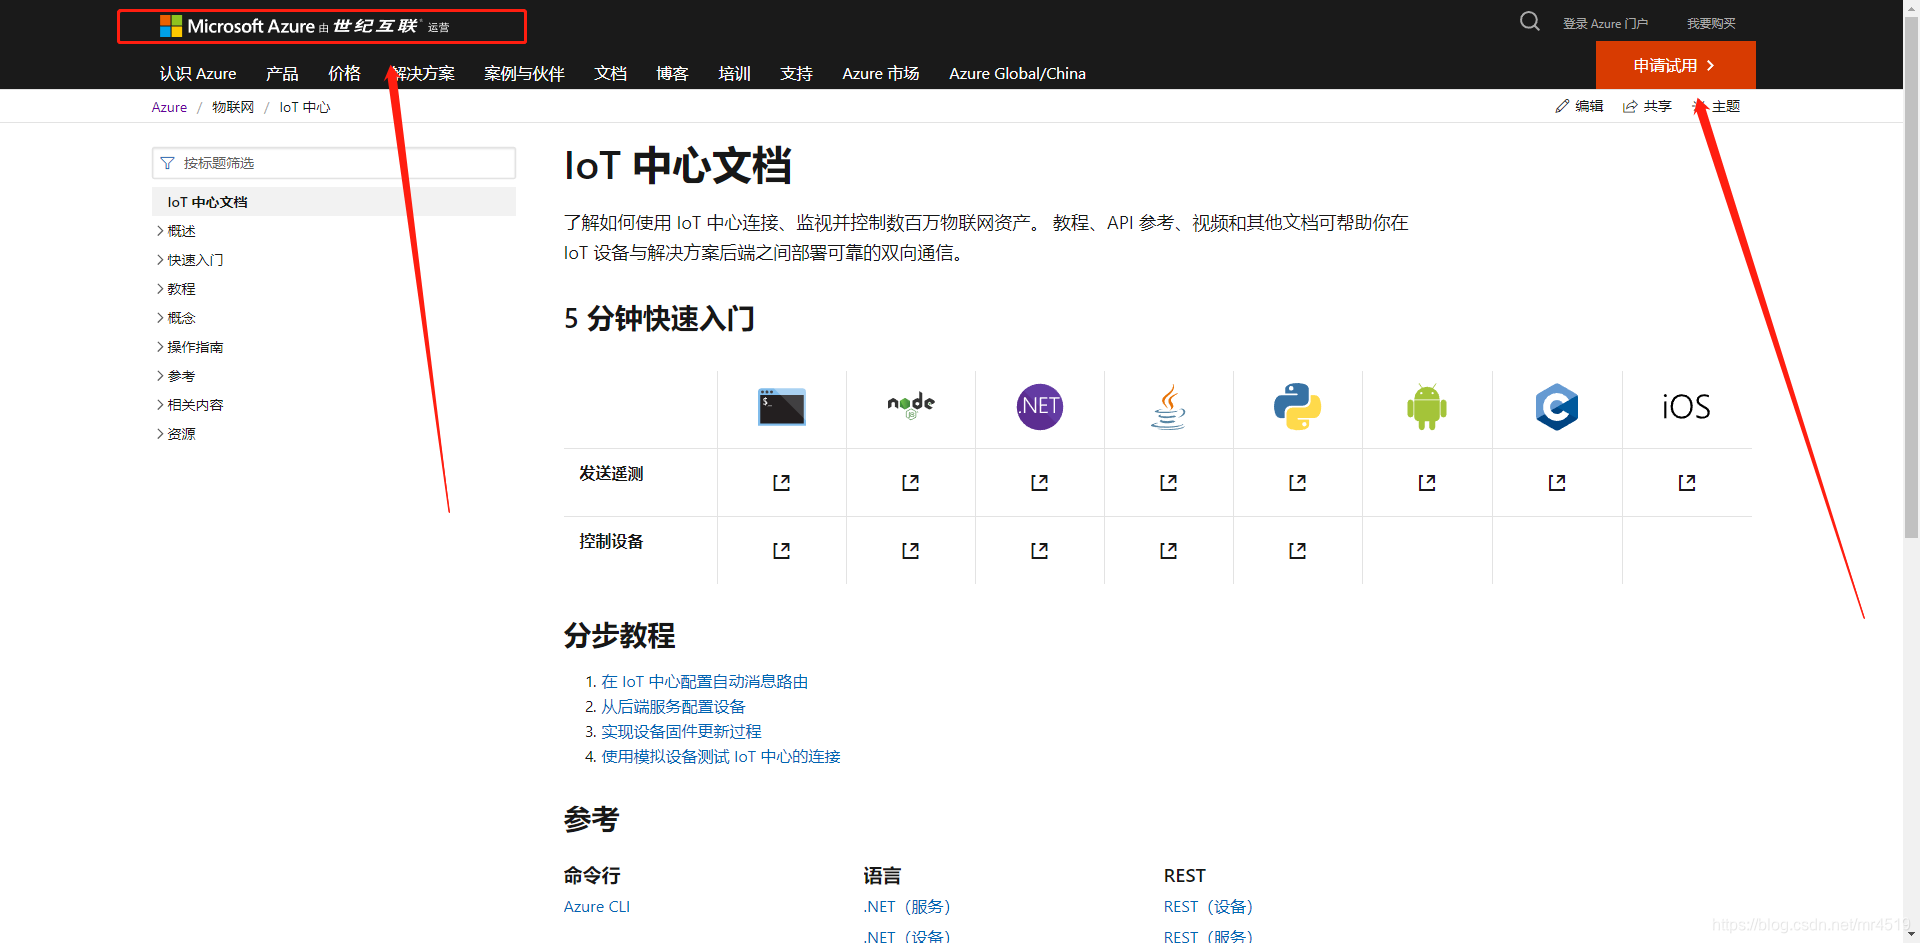The image size is (1920, 943).
Task: Click the Node.js logo icon
Action: click(911, 404)
